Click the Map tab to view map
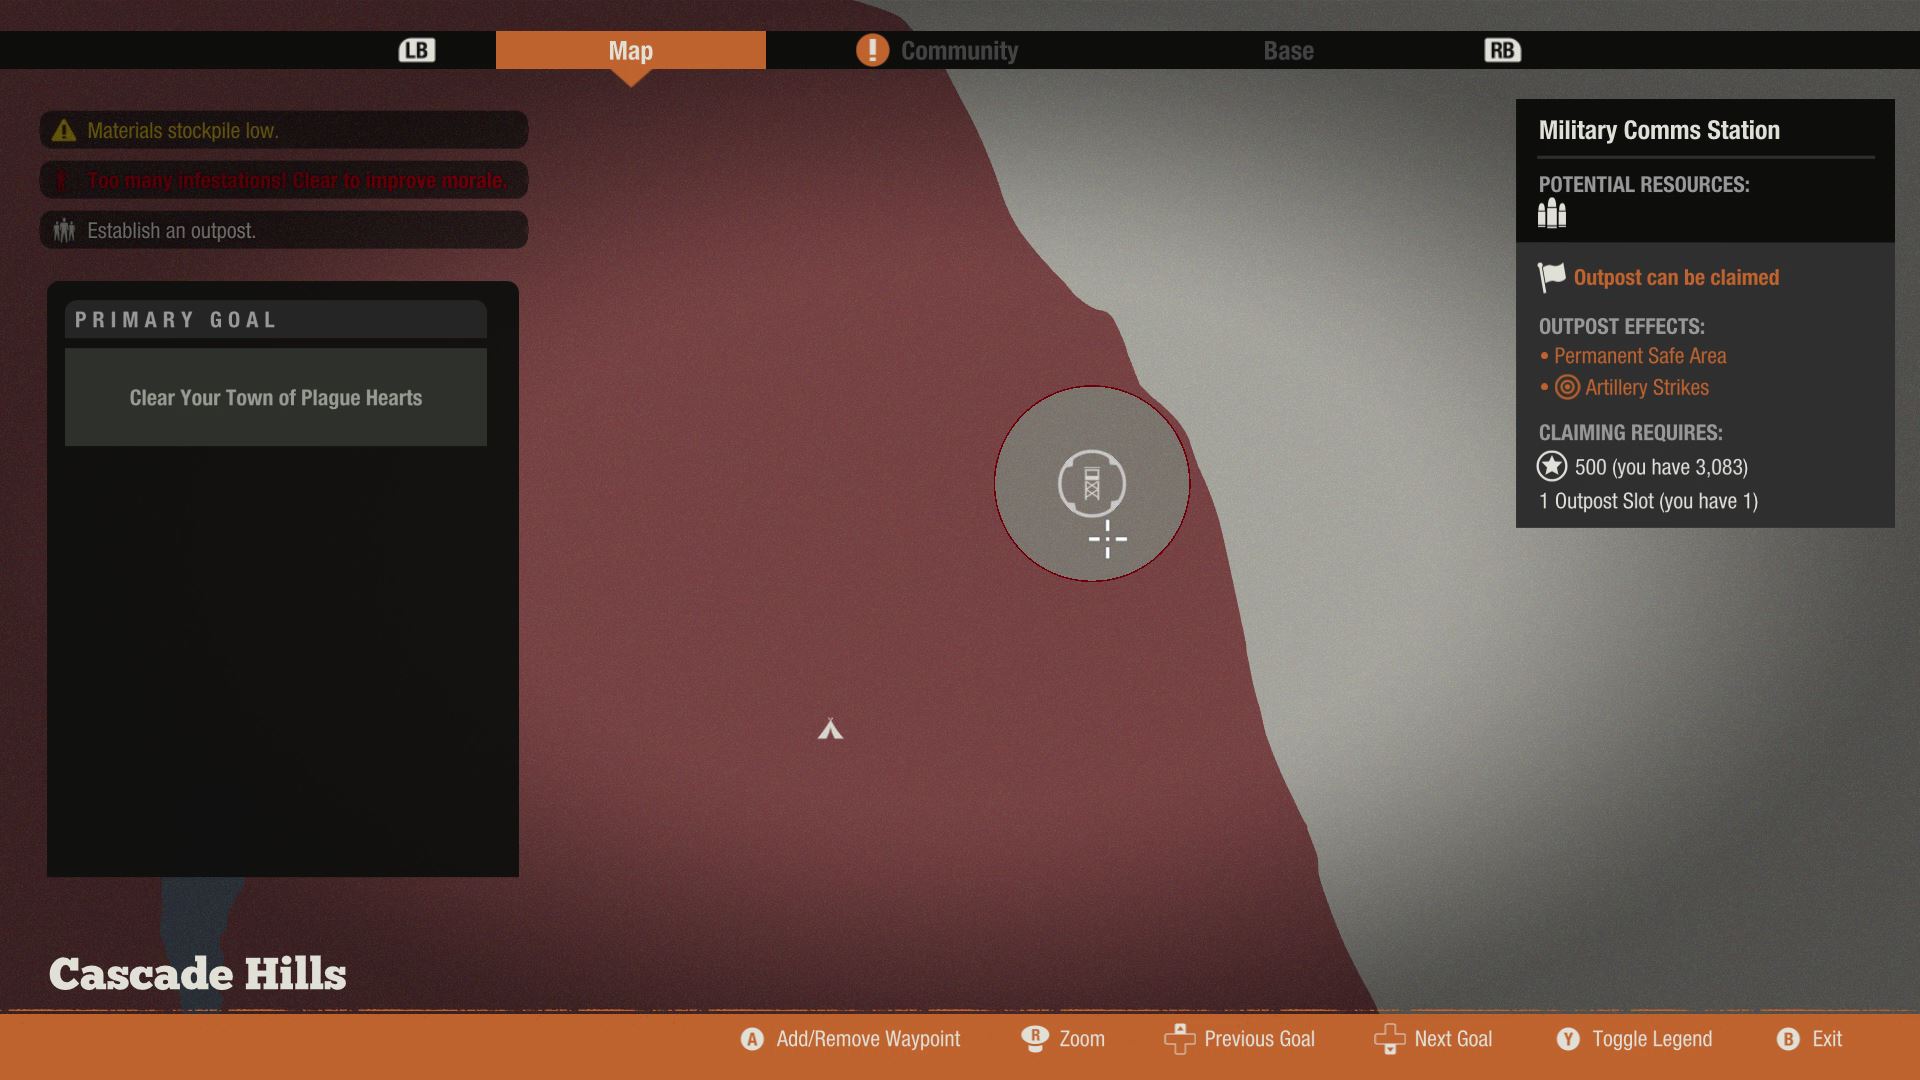Image resolution: width=1920 pixels, height=1080 pixels. tap(630, 49)
